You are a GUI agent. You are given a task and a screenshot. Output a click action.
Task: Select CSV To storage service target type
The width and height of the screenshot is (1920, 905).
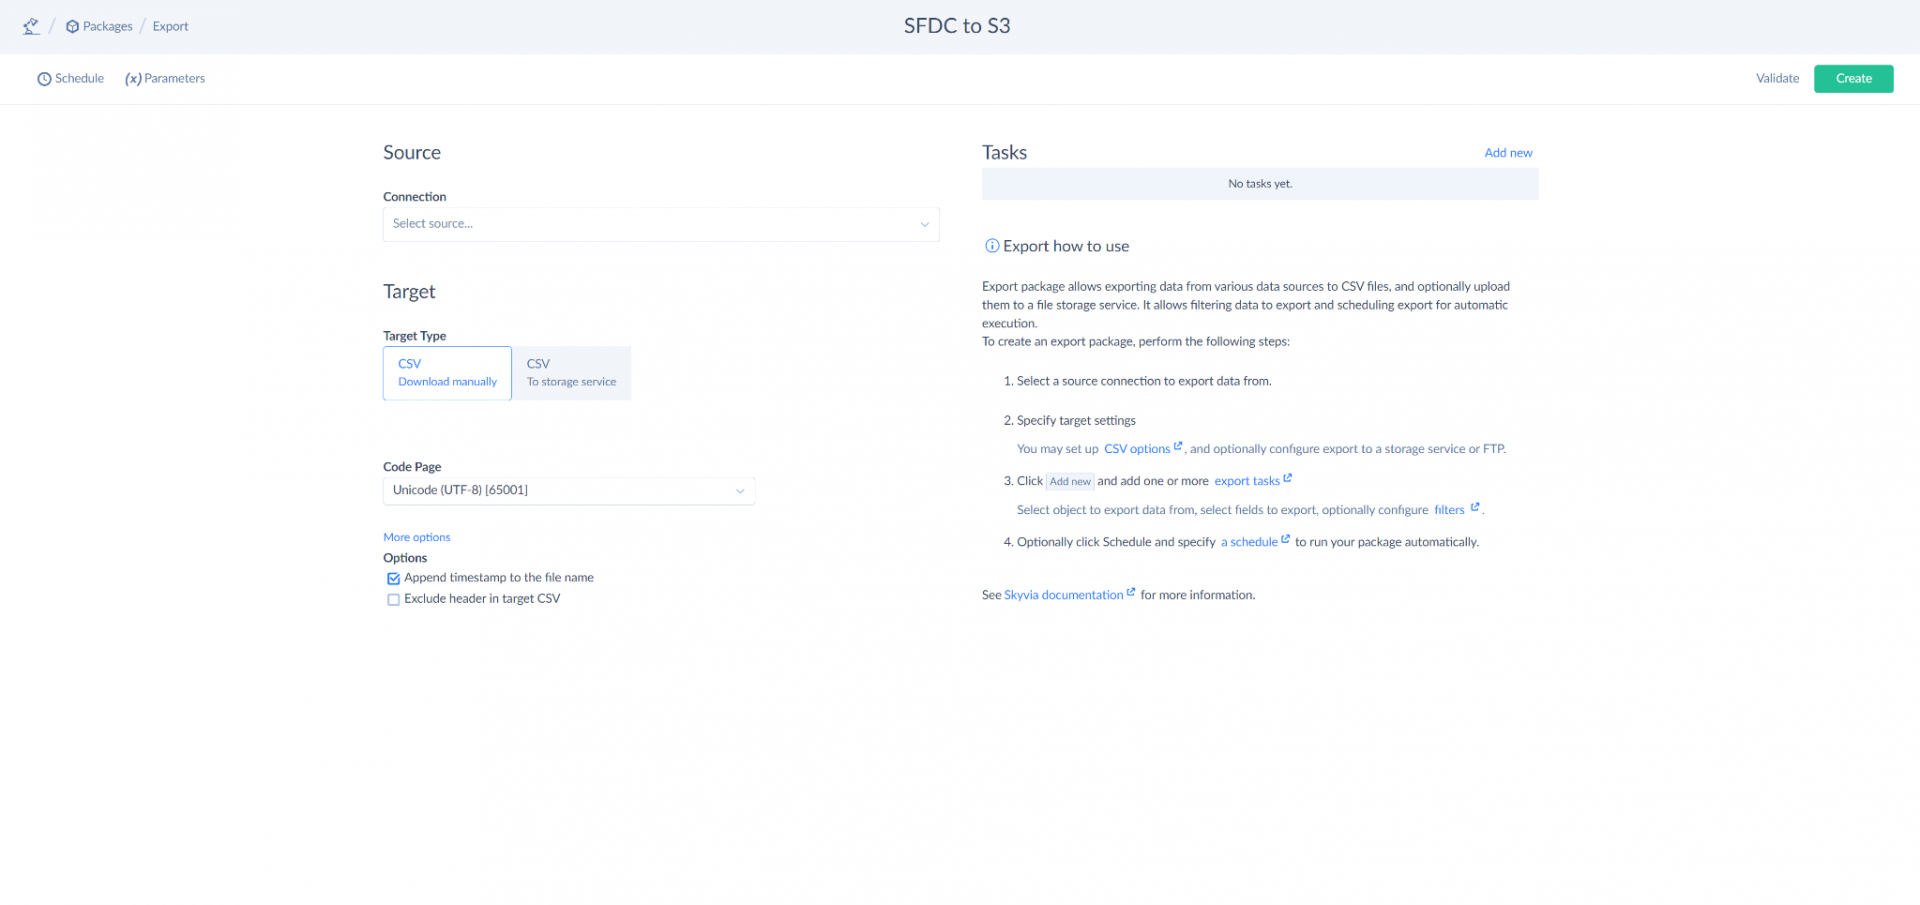tap(570, 372)
